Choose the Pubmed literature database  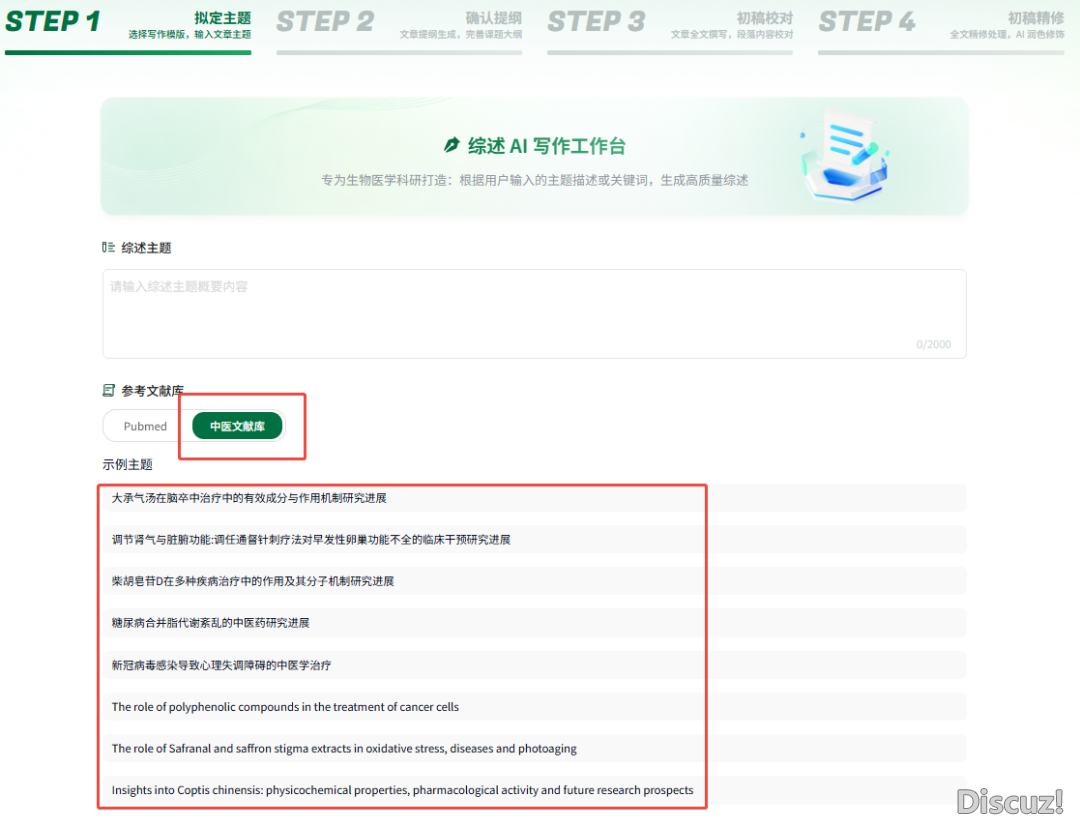point(145,426)
